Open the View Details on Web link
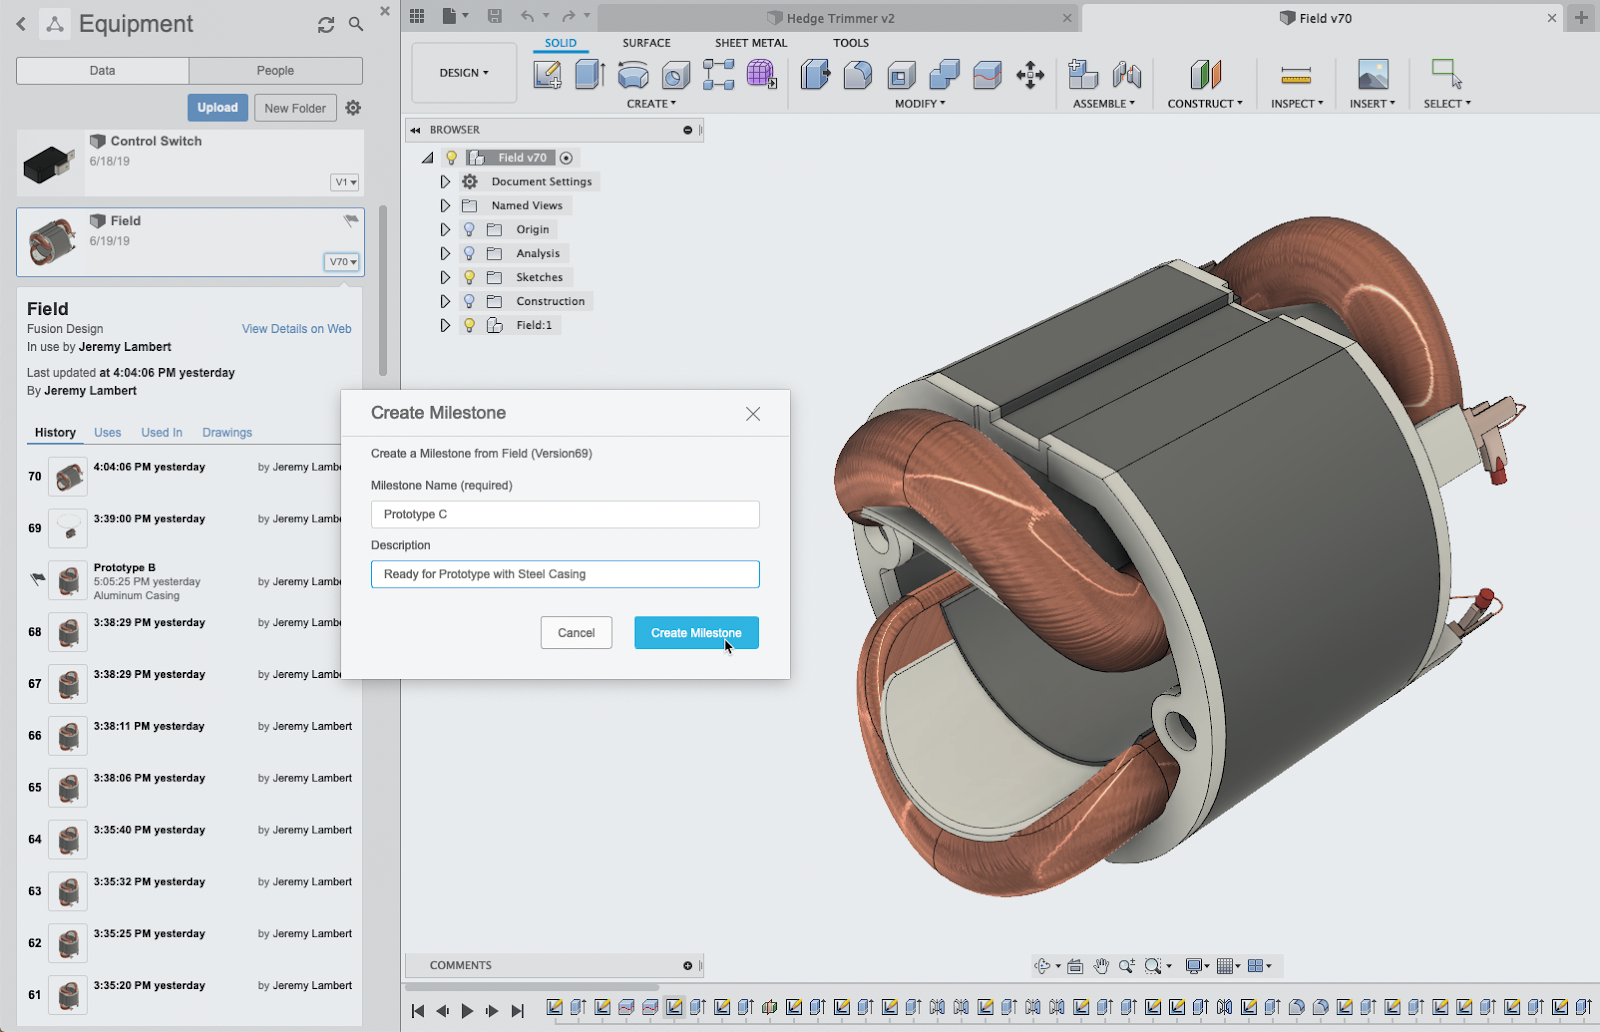The width and height of the screenshot is (1600, 1032). coord(296,329)
